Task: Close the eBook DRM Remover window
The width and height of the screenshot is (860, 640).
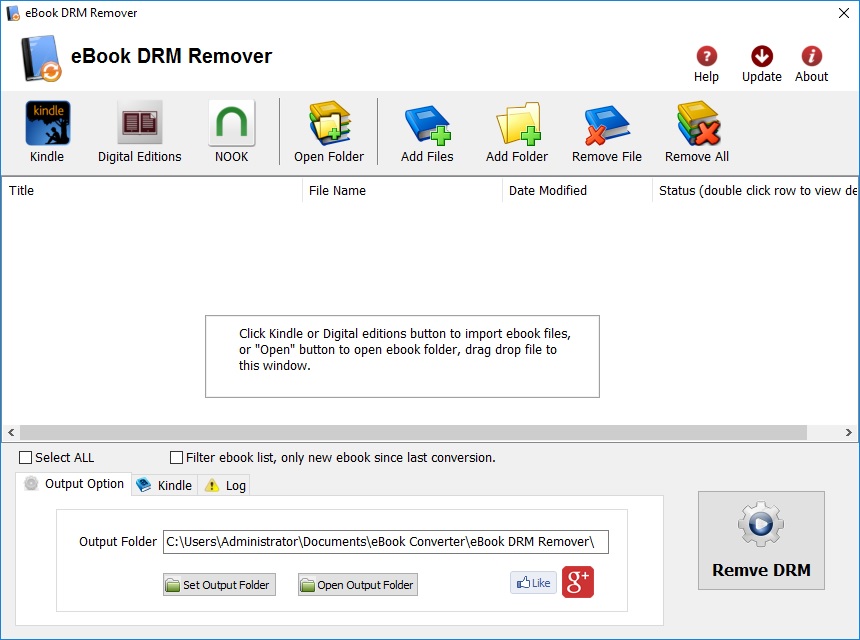Action: pyautogui.click(x=844, y=13)
